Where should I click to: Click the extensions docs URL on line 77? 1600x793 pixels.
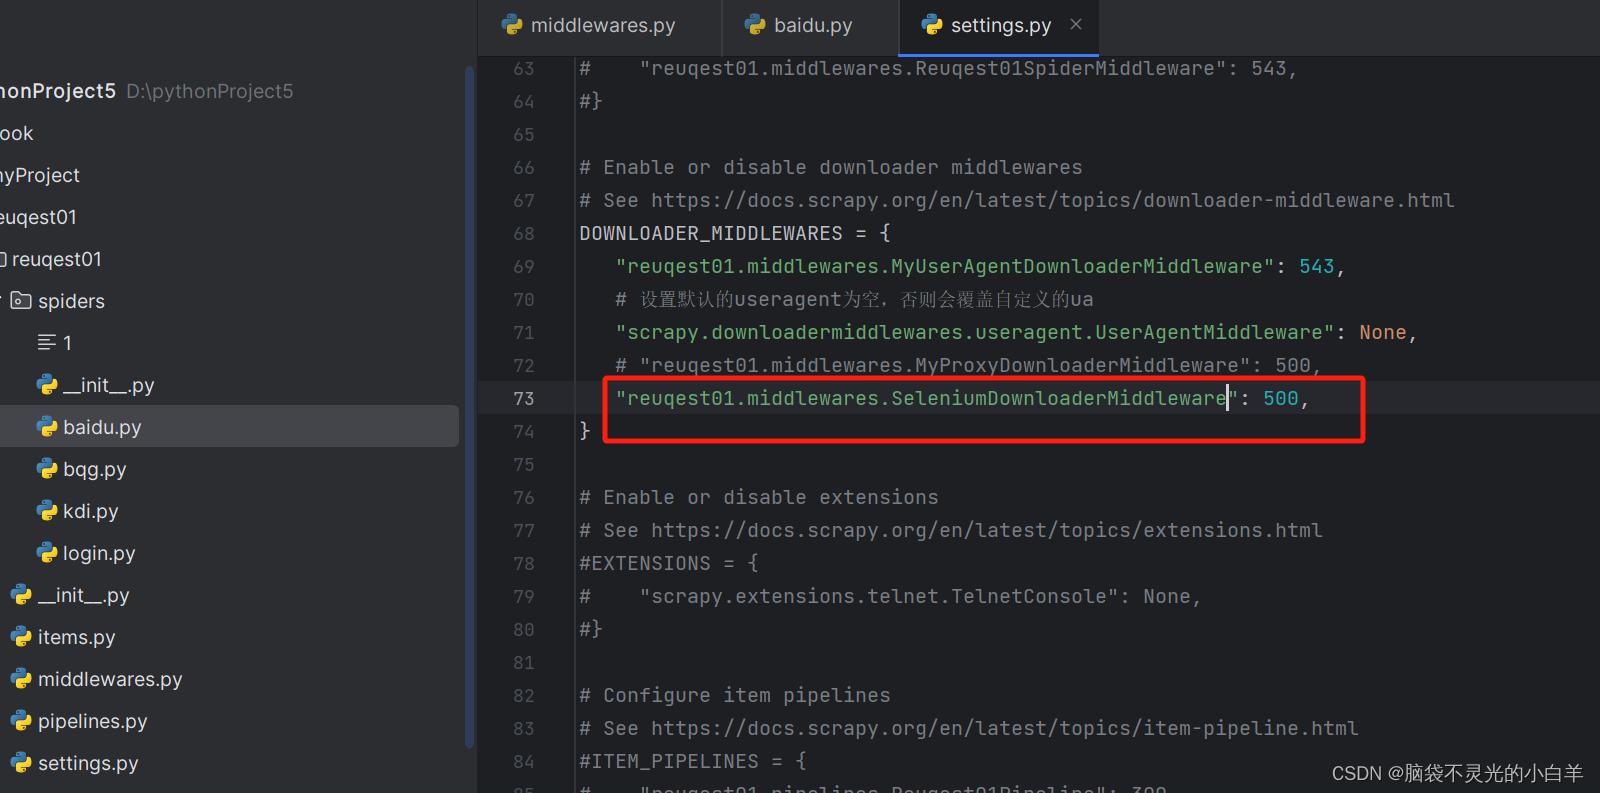(x=986, y=530)
